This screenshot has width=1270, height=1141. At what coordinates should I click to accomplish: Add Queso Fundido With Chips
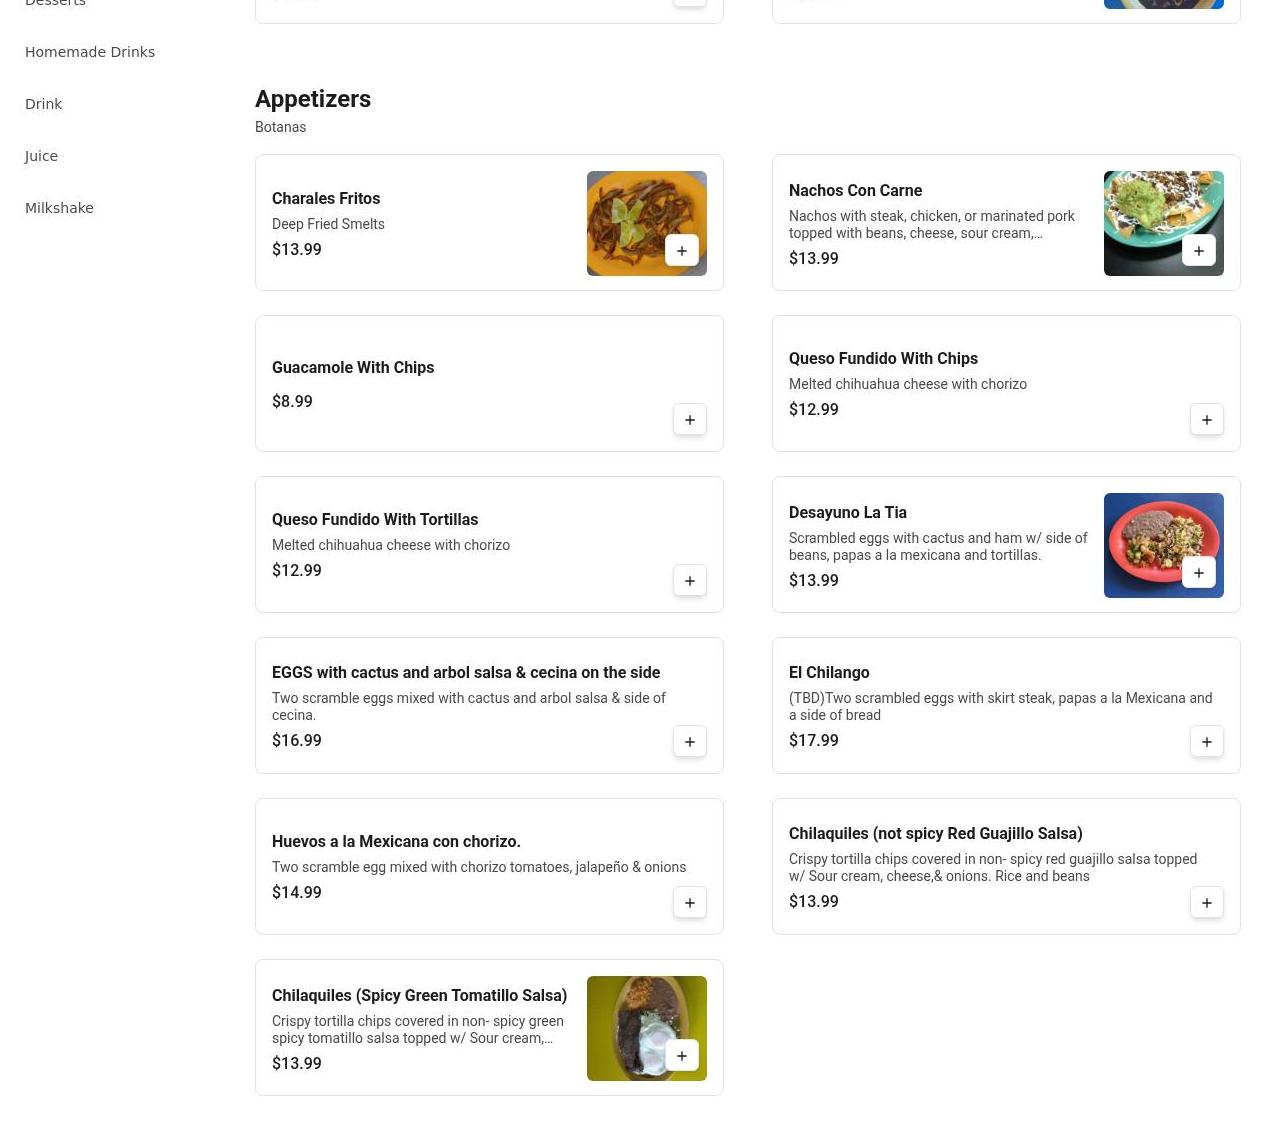pyautogui.click(x=1207, y=420)
